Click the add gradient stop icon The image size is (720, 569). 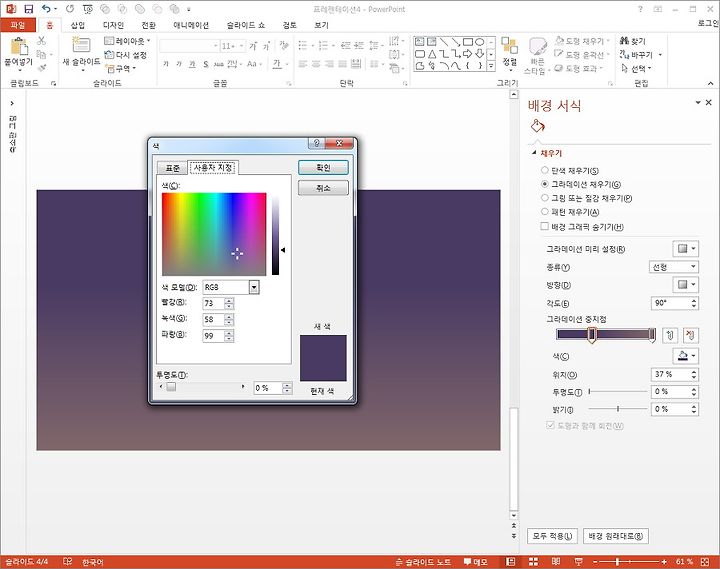tap(669, 335)
